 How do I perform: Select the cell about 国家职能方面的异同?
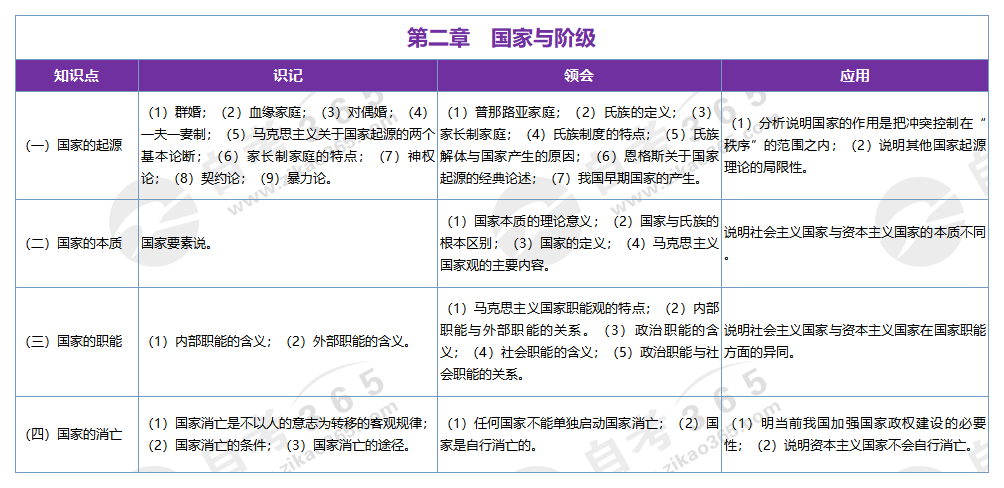(855, 341)
